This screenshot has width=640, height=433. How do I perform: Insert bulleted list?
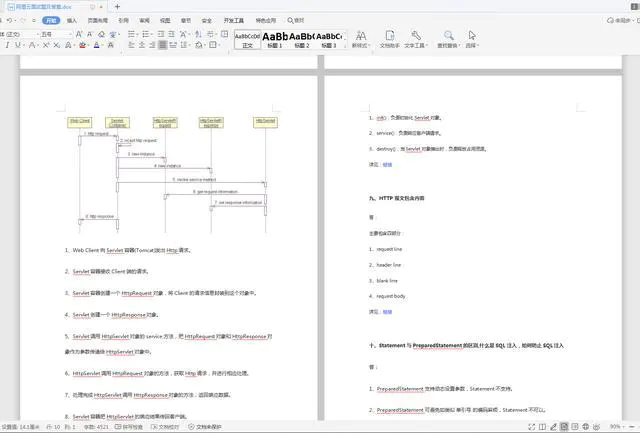(131, 34)
